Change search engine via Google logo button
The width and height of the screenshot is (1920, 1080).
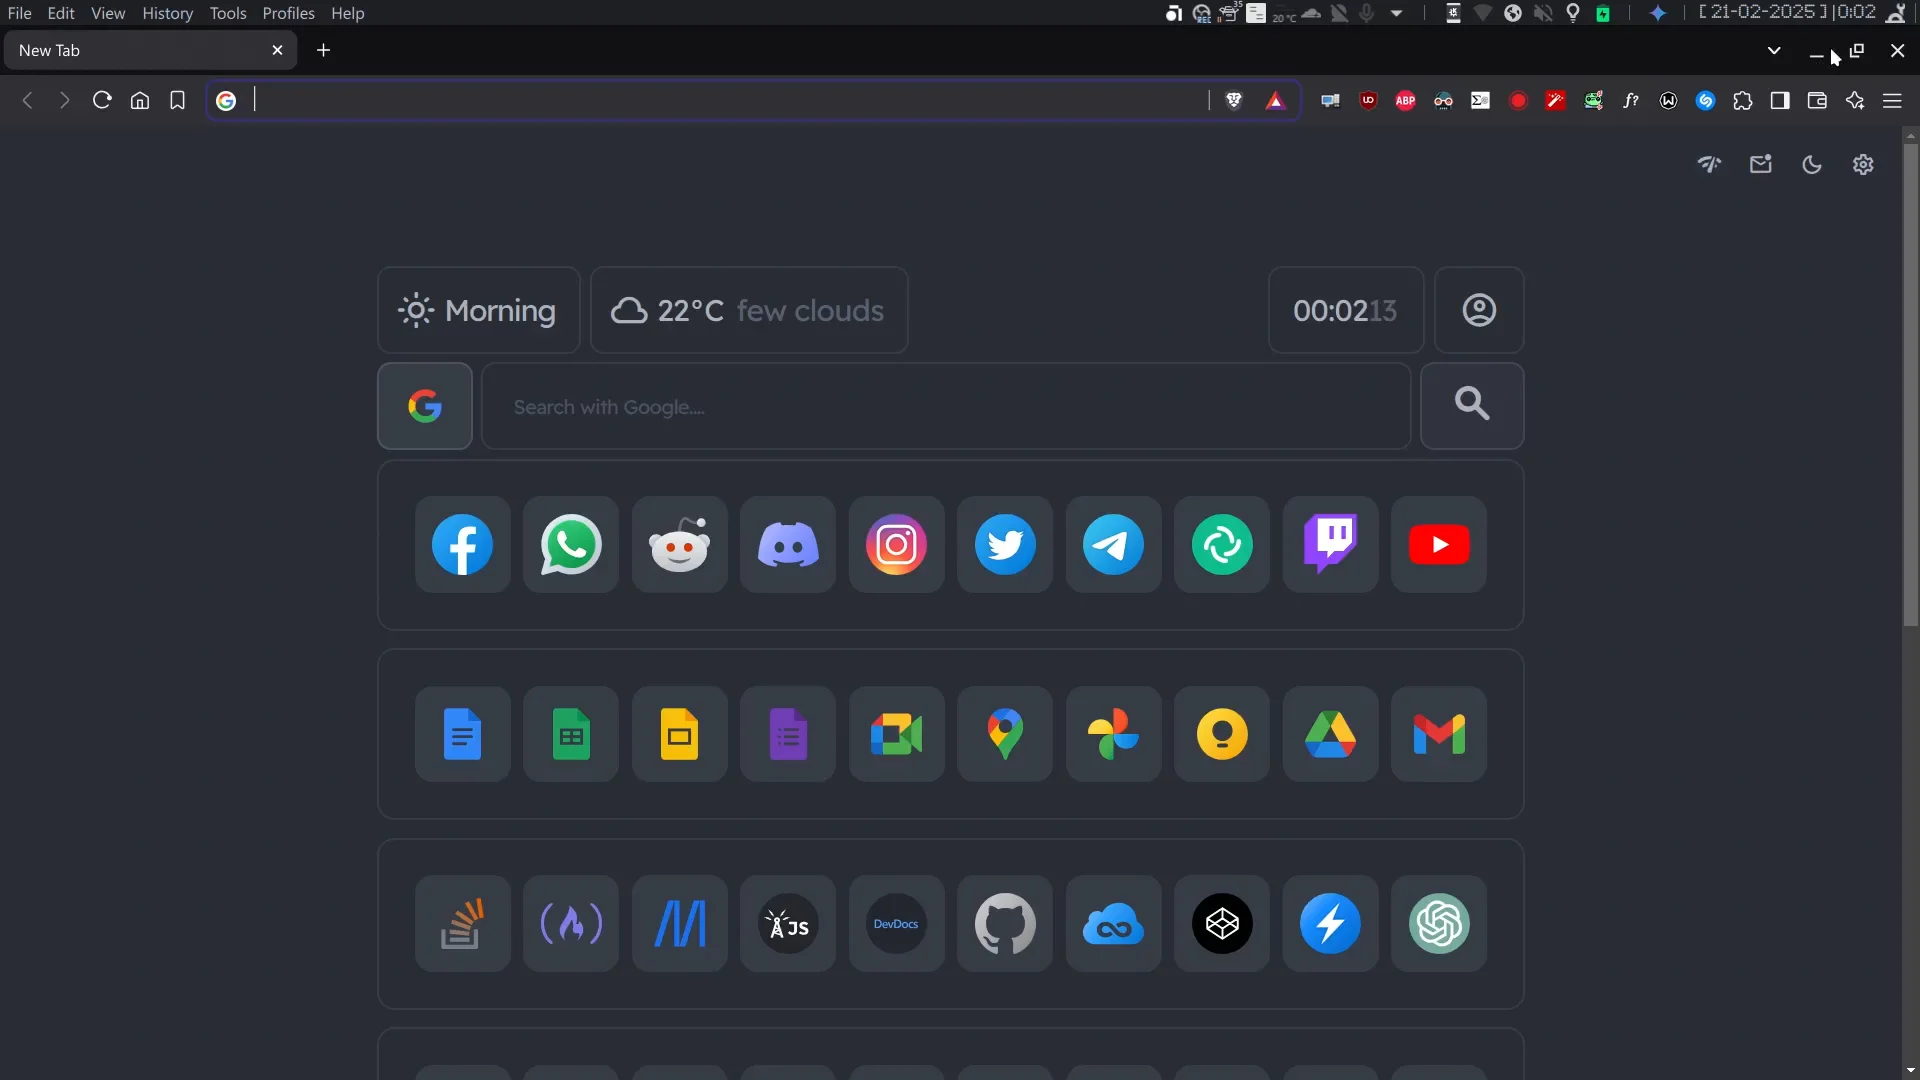[425, 406]
